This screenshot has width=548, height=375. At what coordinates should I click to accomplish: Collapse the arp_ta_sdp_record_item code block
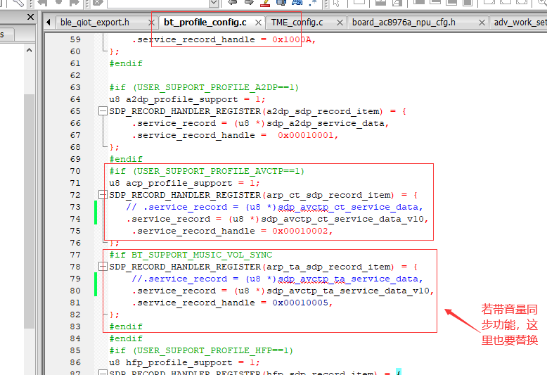[102, 267]
